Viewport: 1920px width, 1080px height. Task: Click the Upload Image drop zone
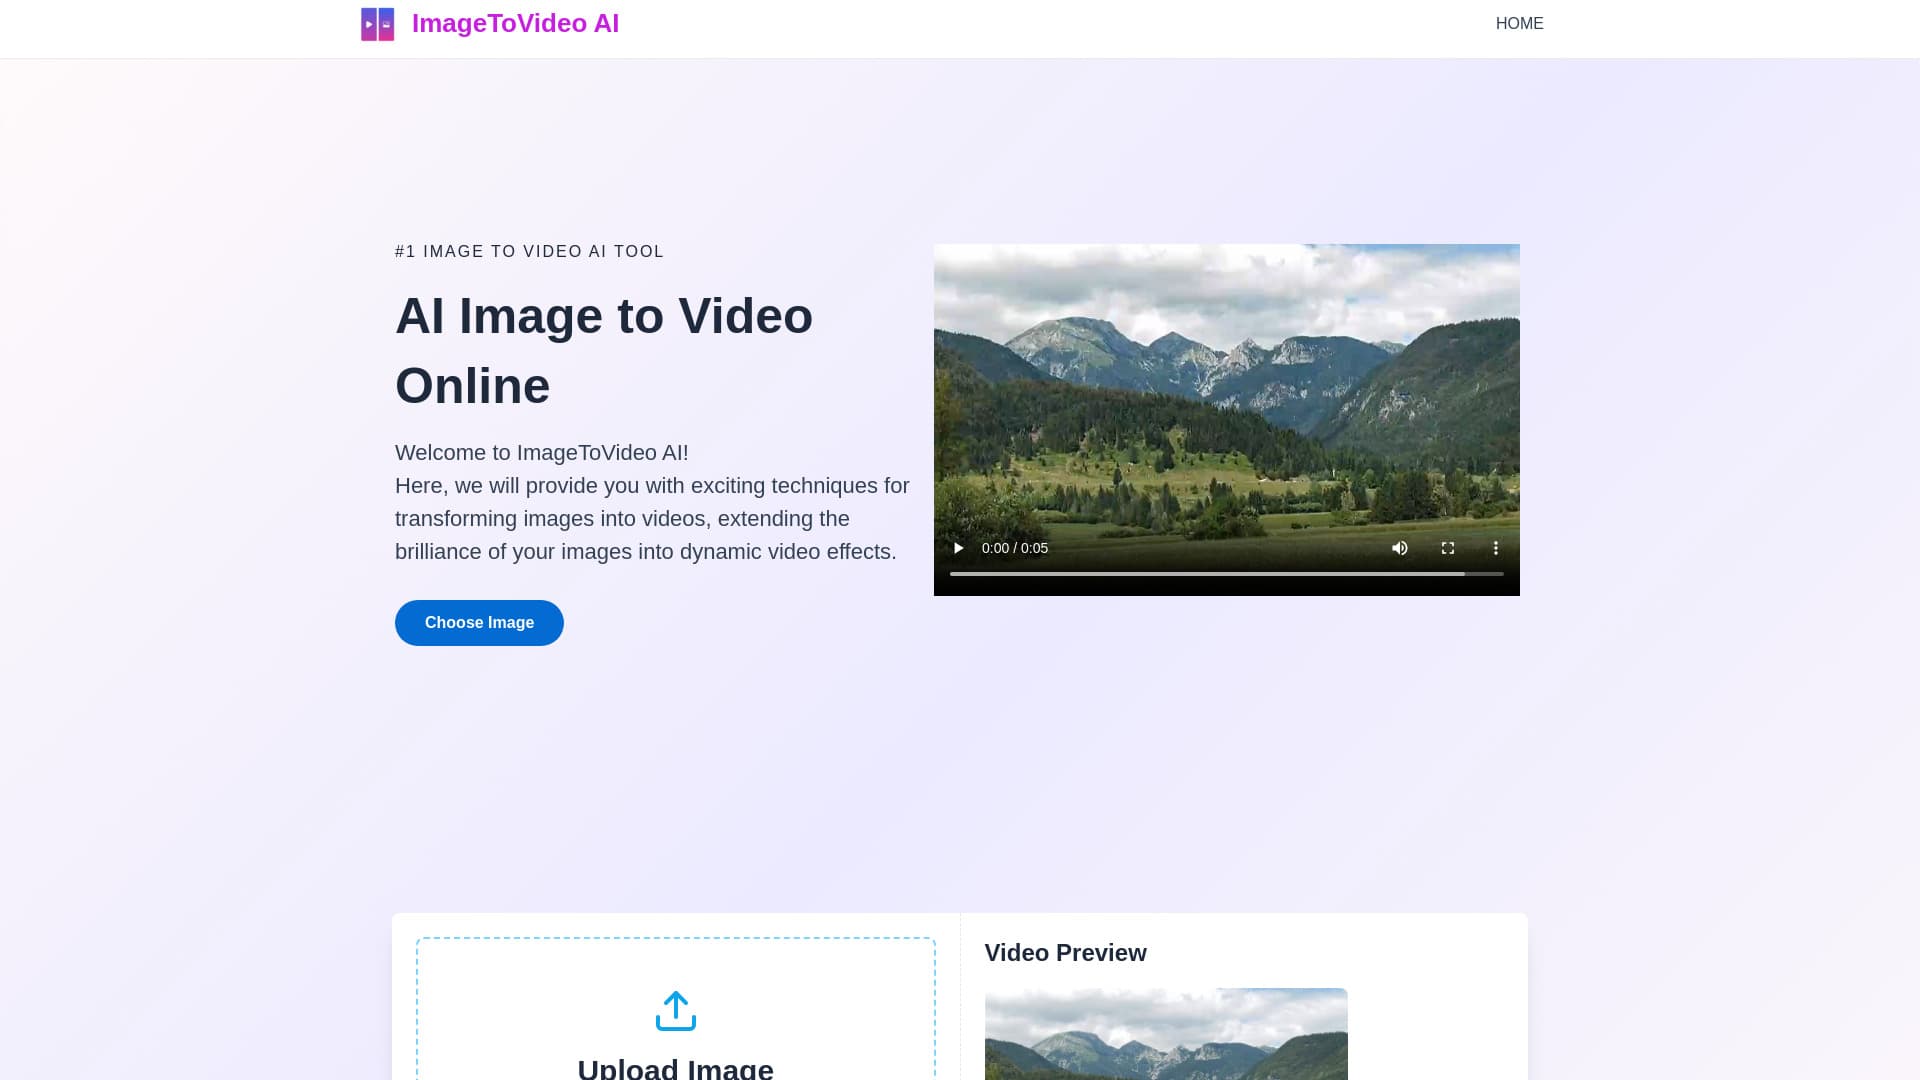tap(676, 1020)
